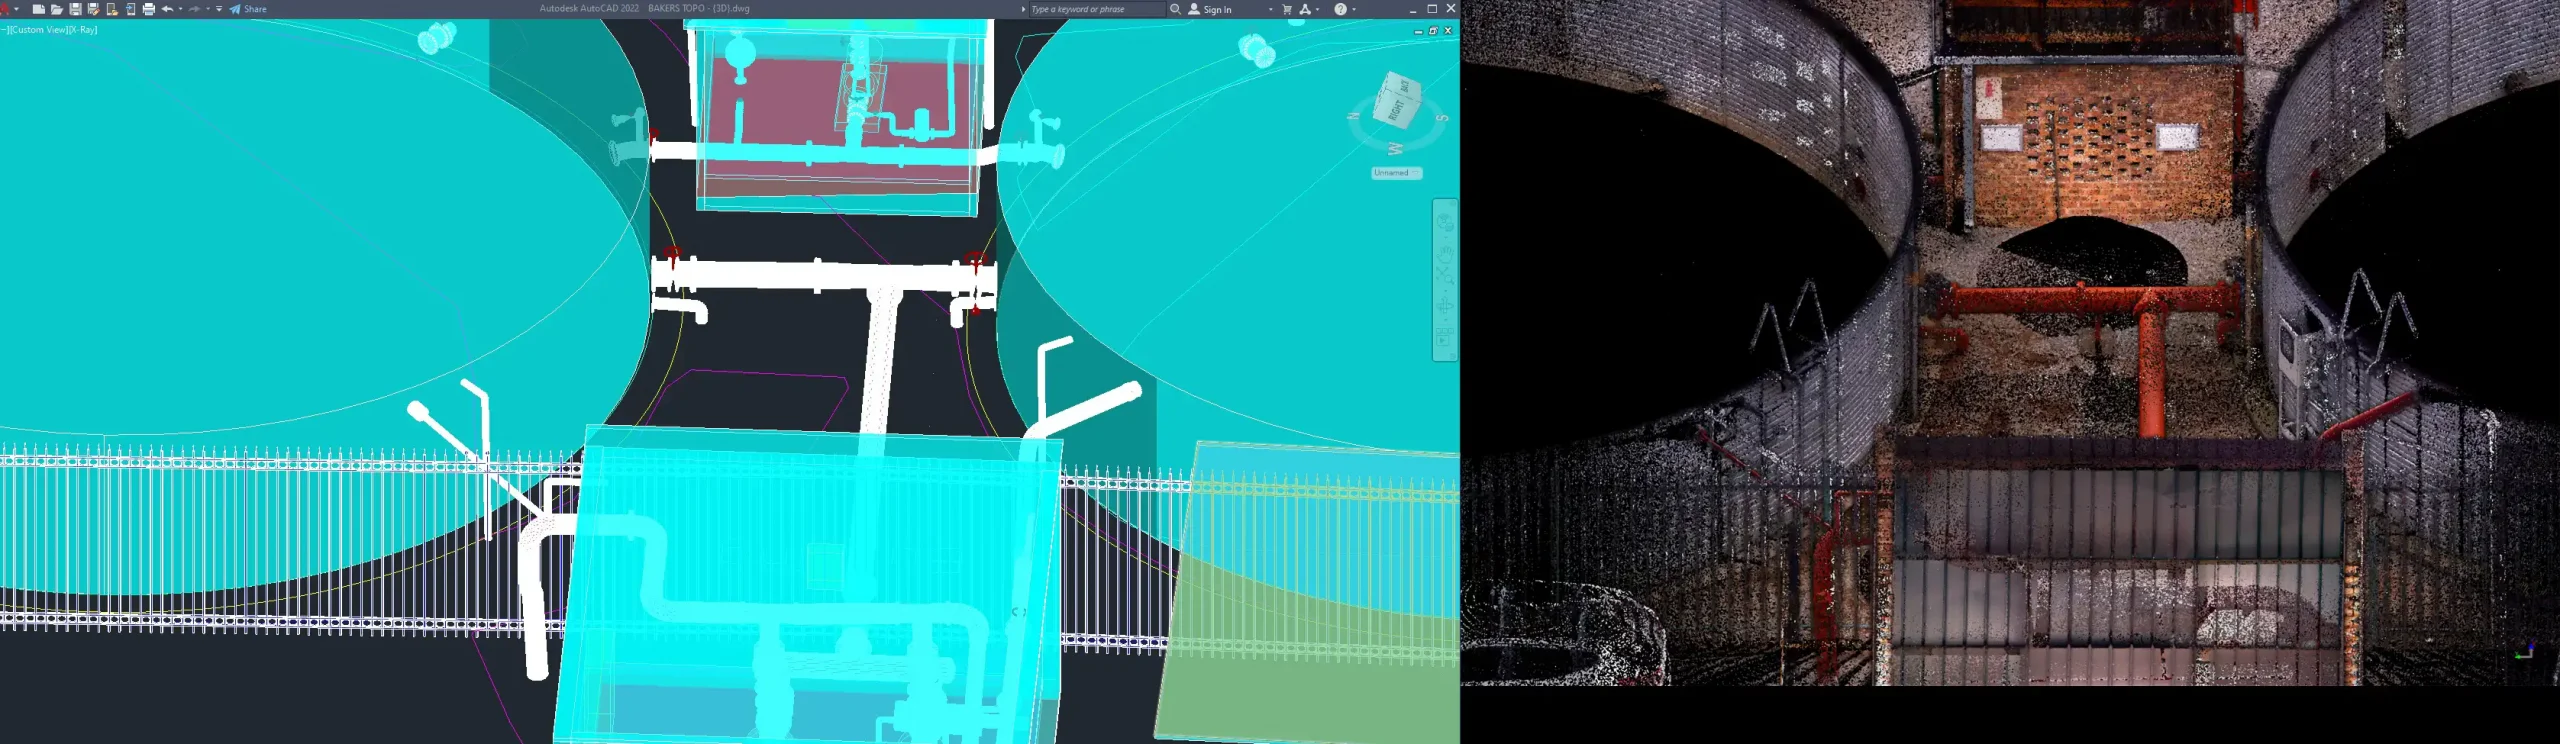Click the search magnifier icon
Viewport: 2560px width, 744px height.
click(1176, 9)
